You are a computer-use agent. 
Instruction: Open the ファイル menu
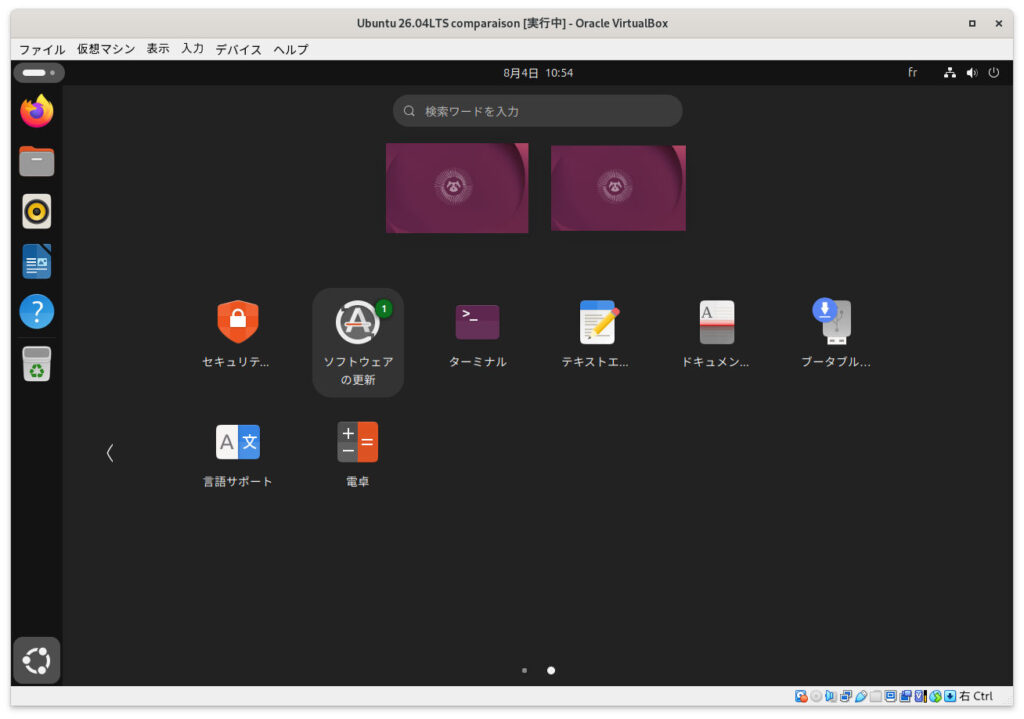pos(42,49)
